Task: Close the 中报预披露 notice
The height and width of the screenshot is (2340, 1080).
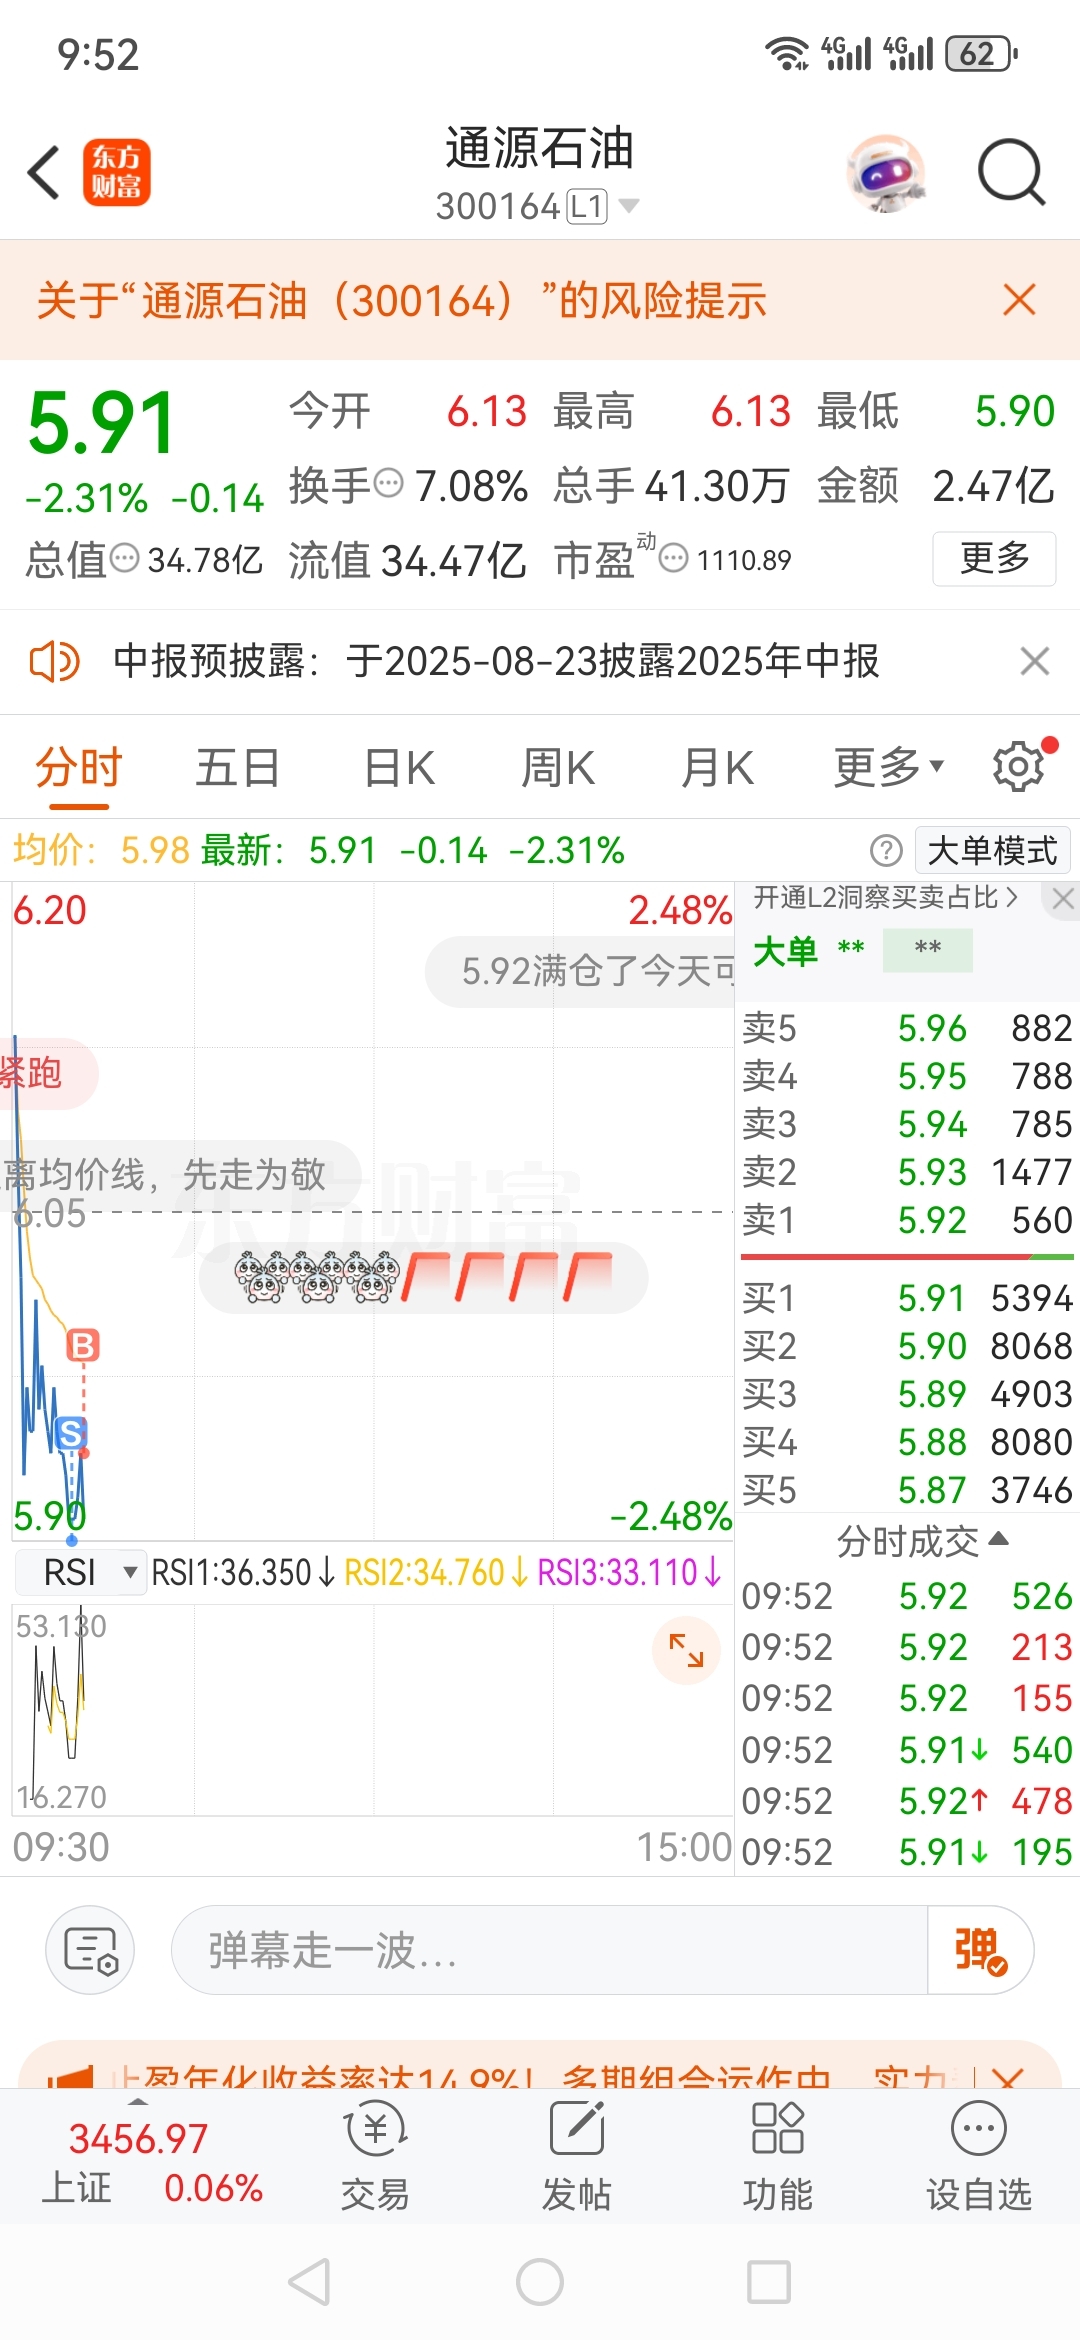Action: pos(1035,661)
